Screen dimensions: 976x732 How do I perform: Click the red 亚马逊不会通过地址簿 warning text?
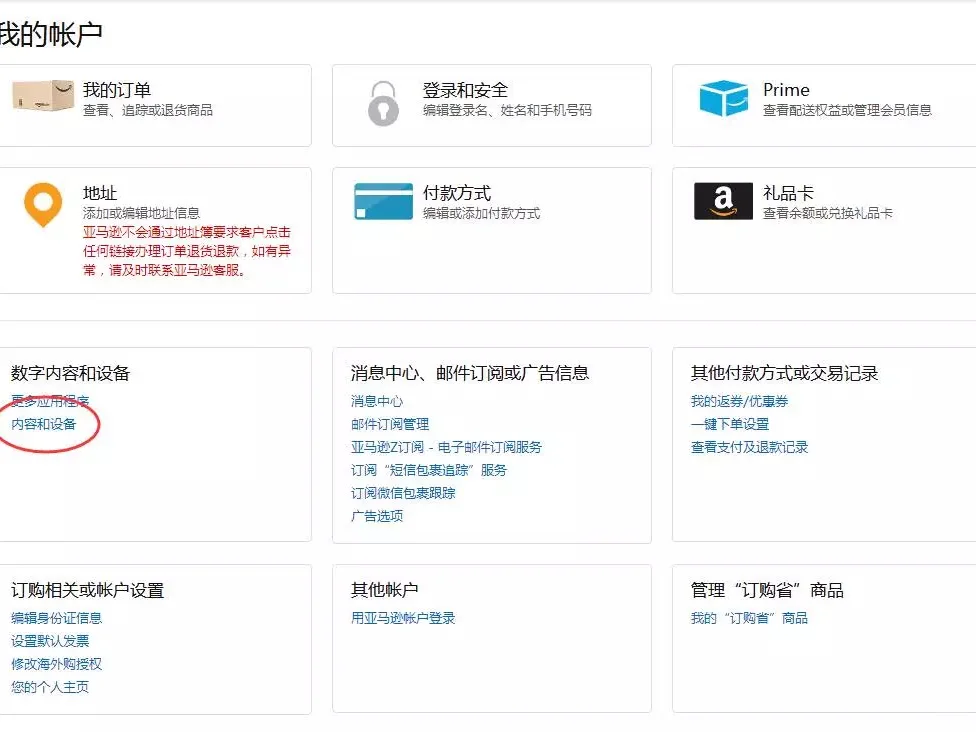[x=187, y=251]
